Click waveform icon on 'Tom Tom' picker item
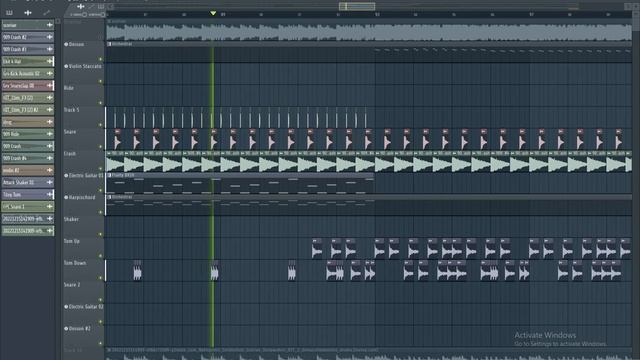This screenshot has width=640, height=360. click(x=50, y=194)
